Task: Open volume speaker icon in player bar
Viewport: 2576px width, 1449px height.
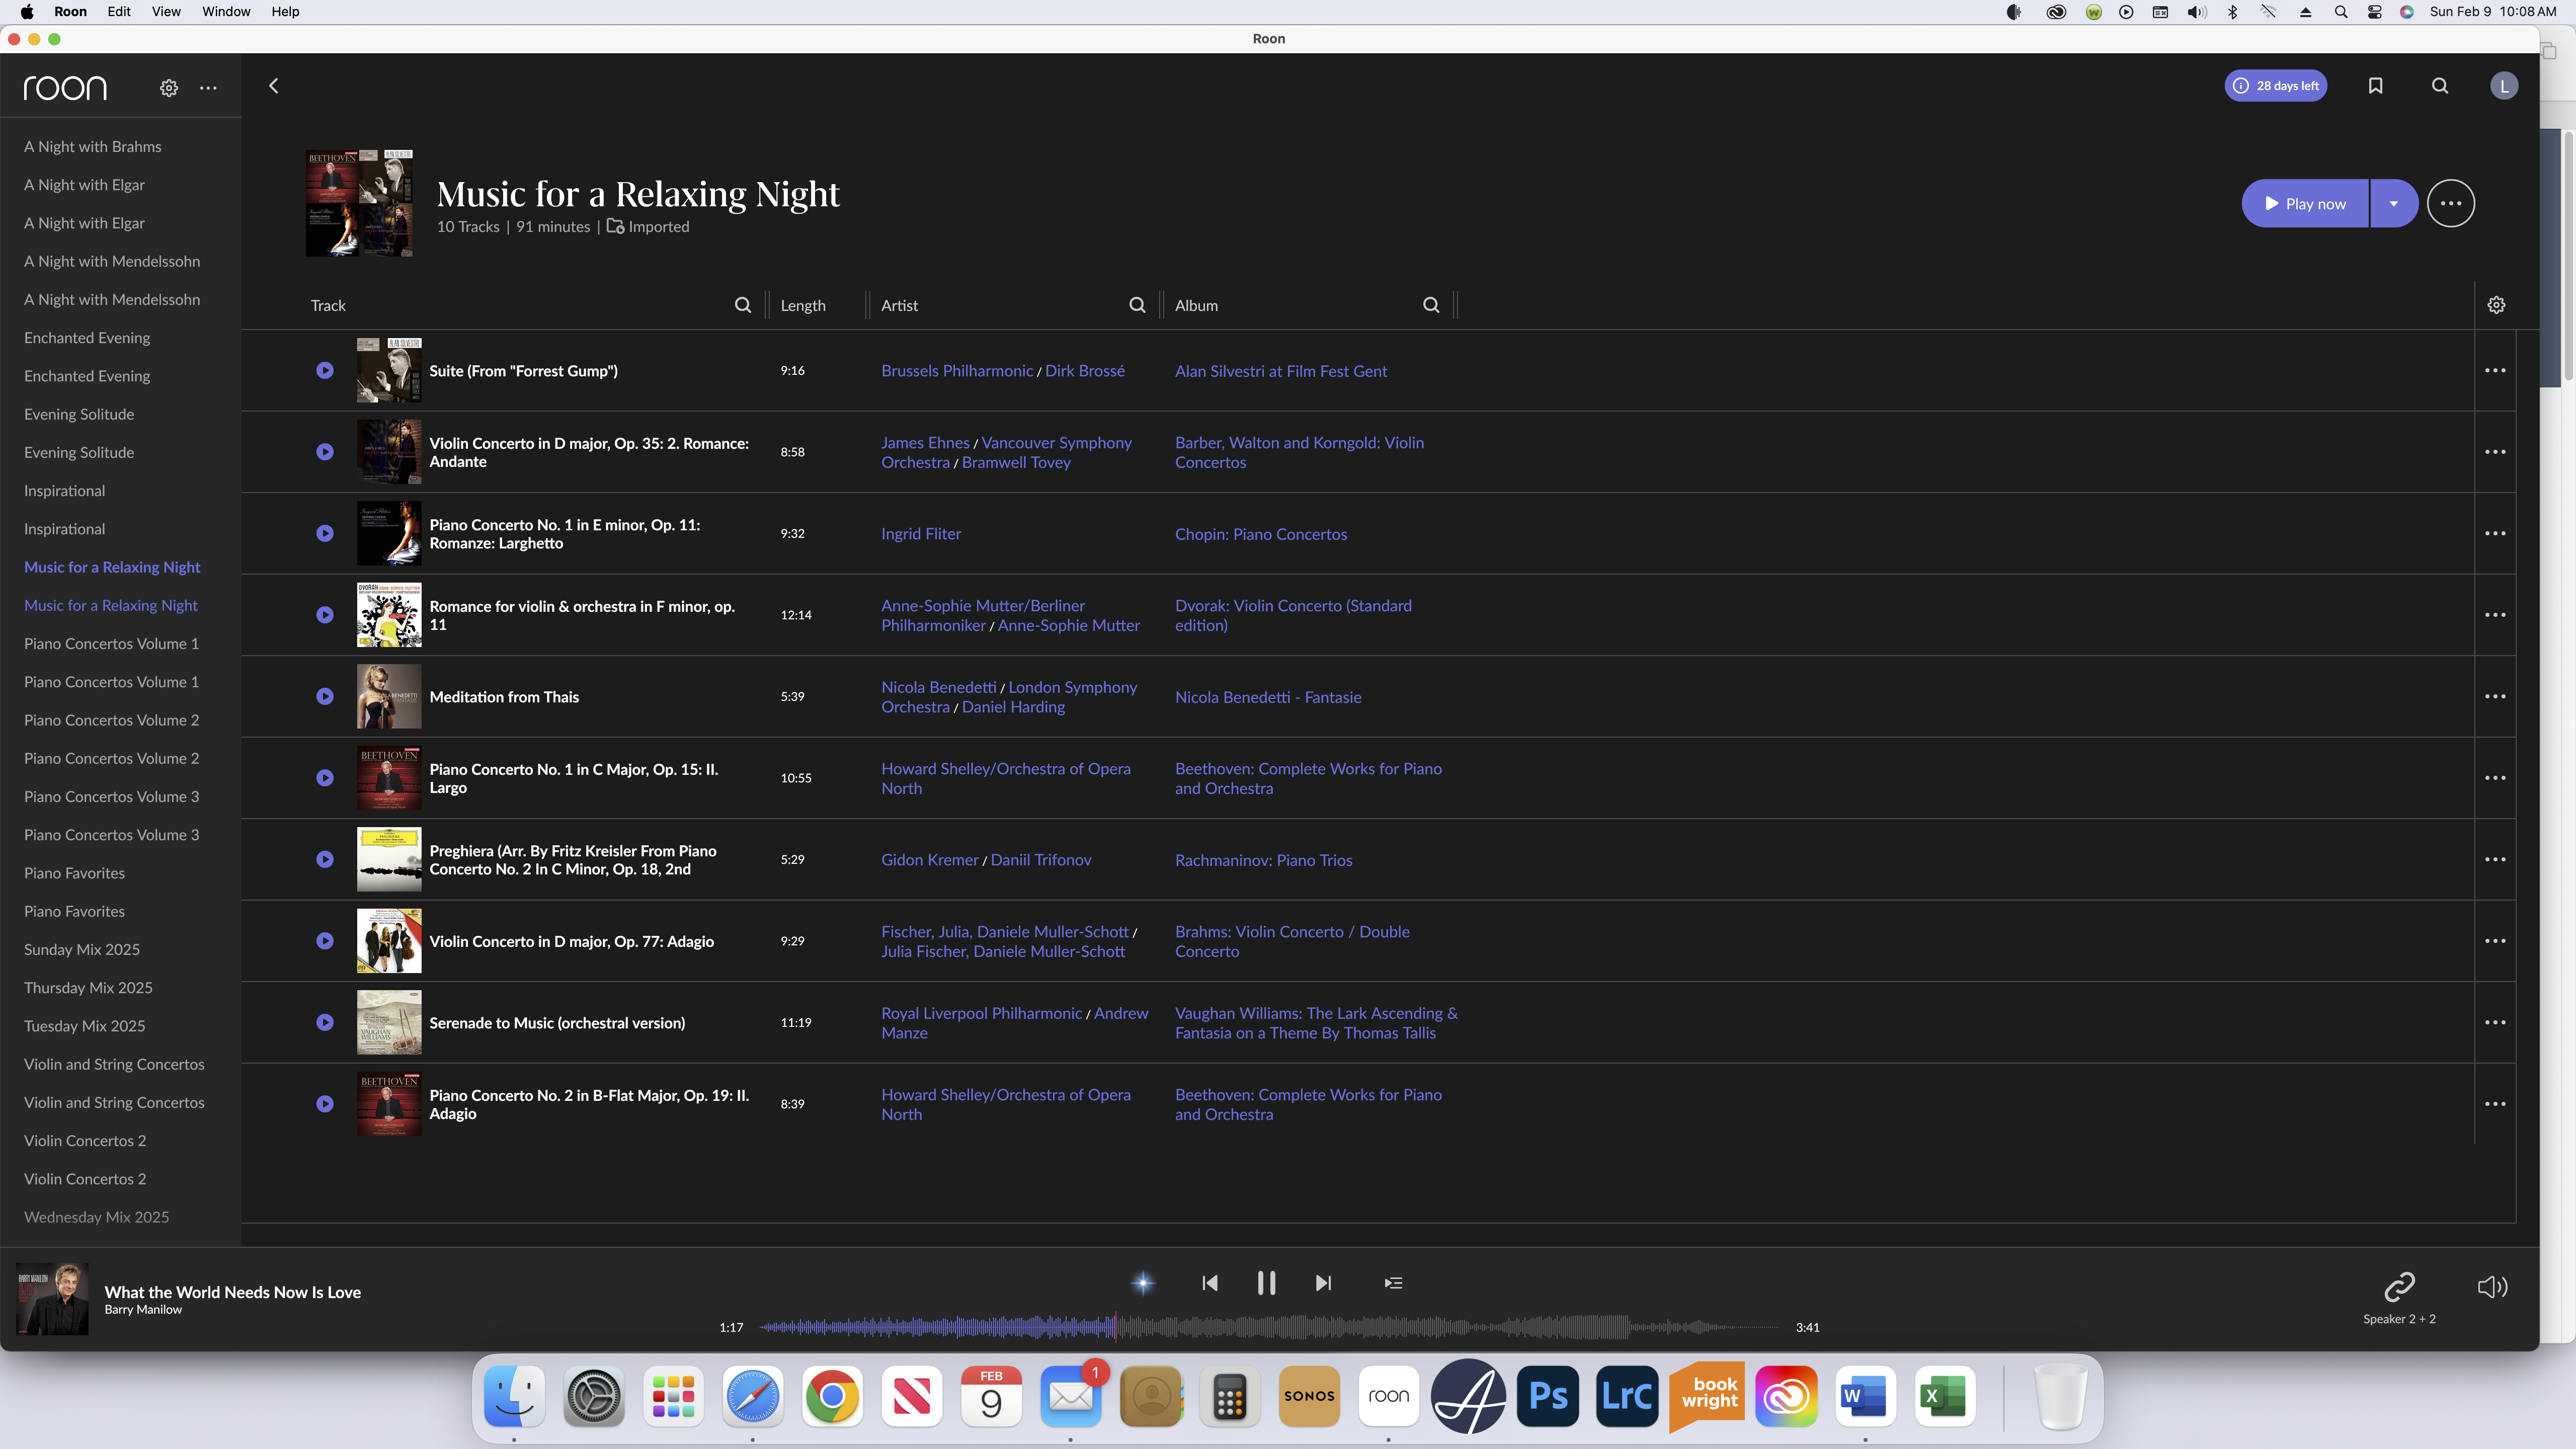Action: (x=2492, y=1287)
